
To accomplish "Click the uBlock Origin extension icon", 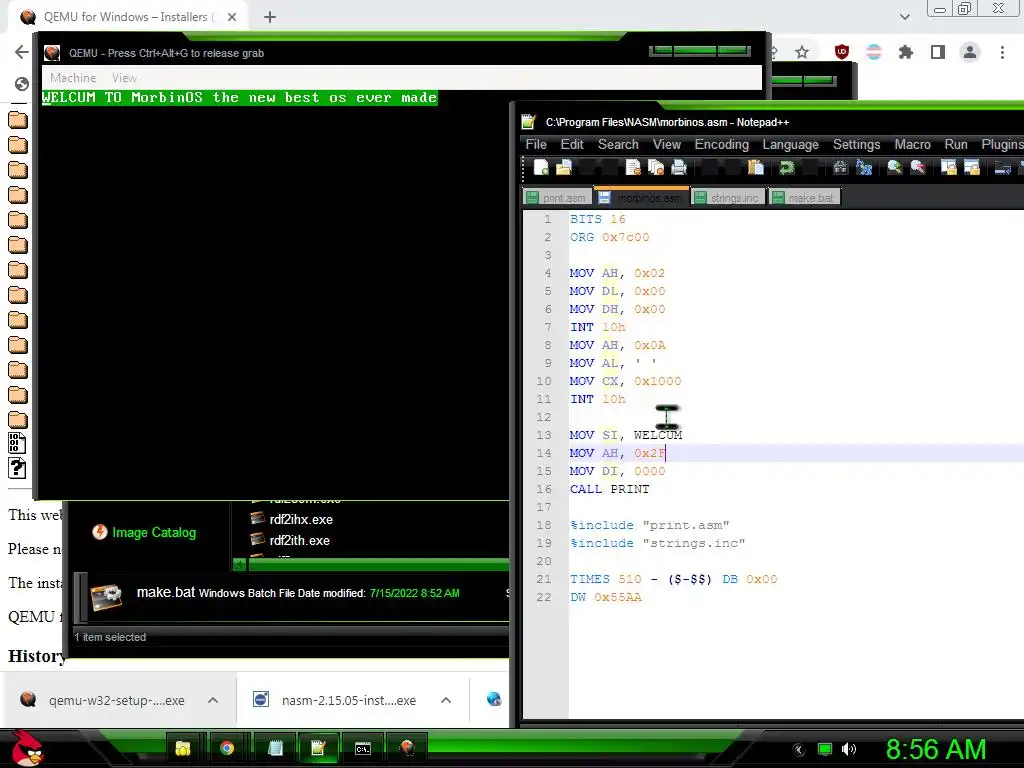I will click(842, 52).
